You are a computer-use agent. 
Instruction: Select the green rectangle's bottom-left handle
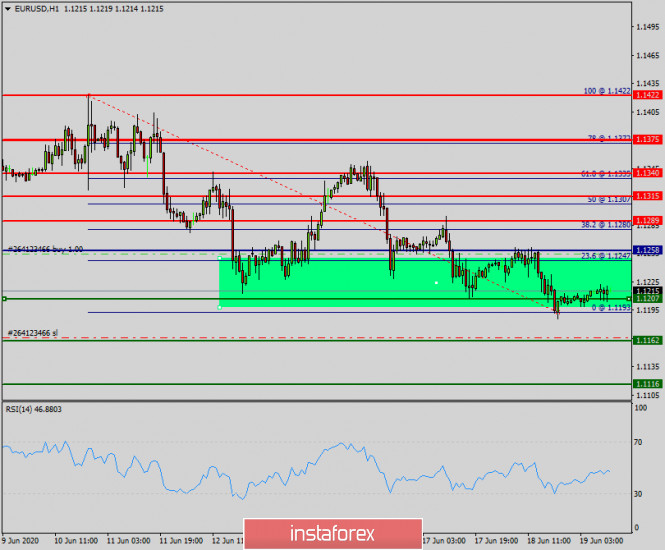click(219, 307)
